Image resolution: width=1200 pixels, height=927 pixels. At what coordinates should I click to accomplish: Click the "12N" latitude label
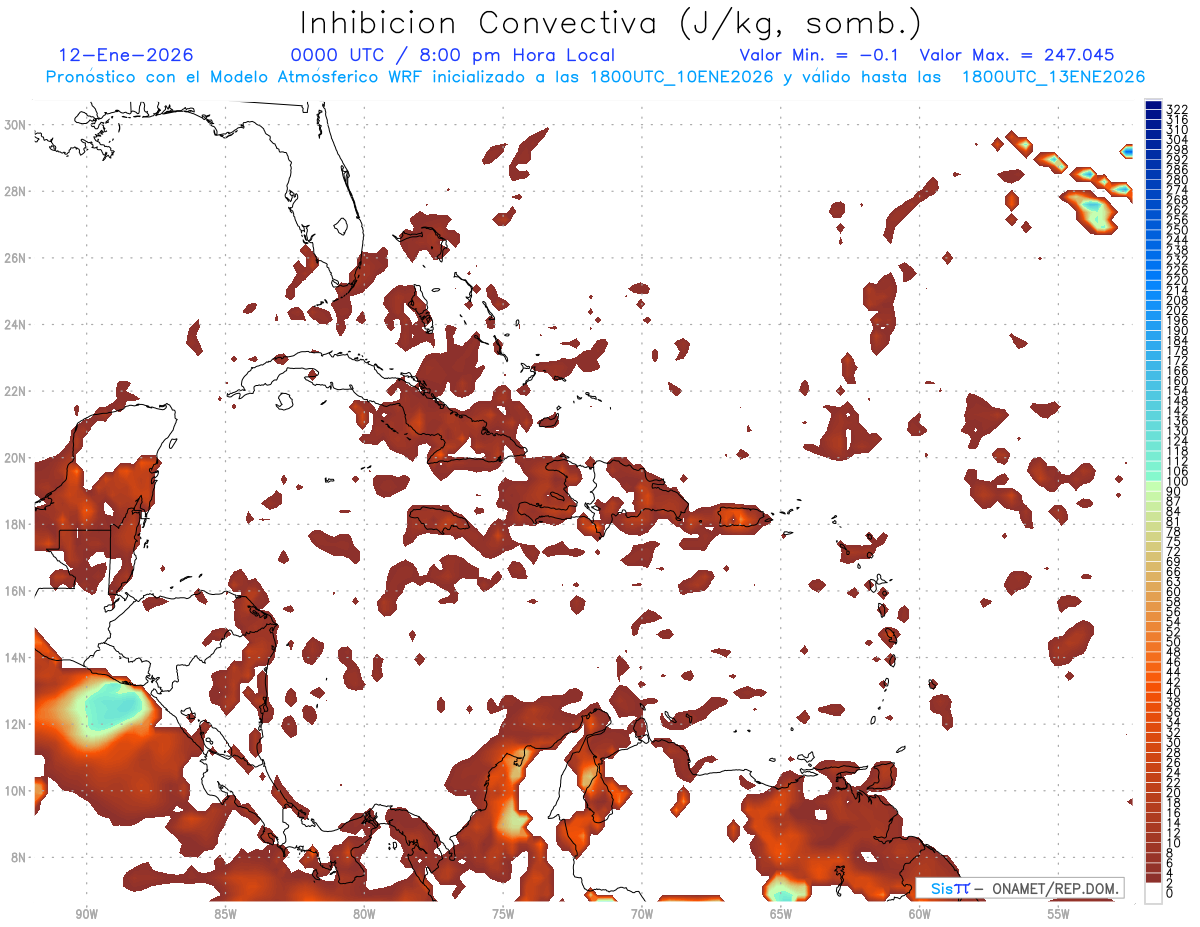pos(16,724)
